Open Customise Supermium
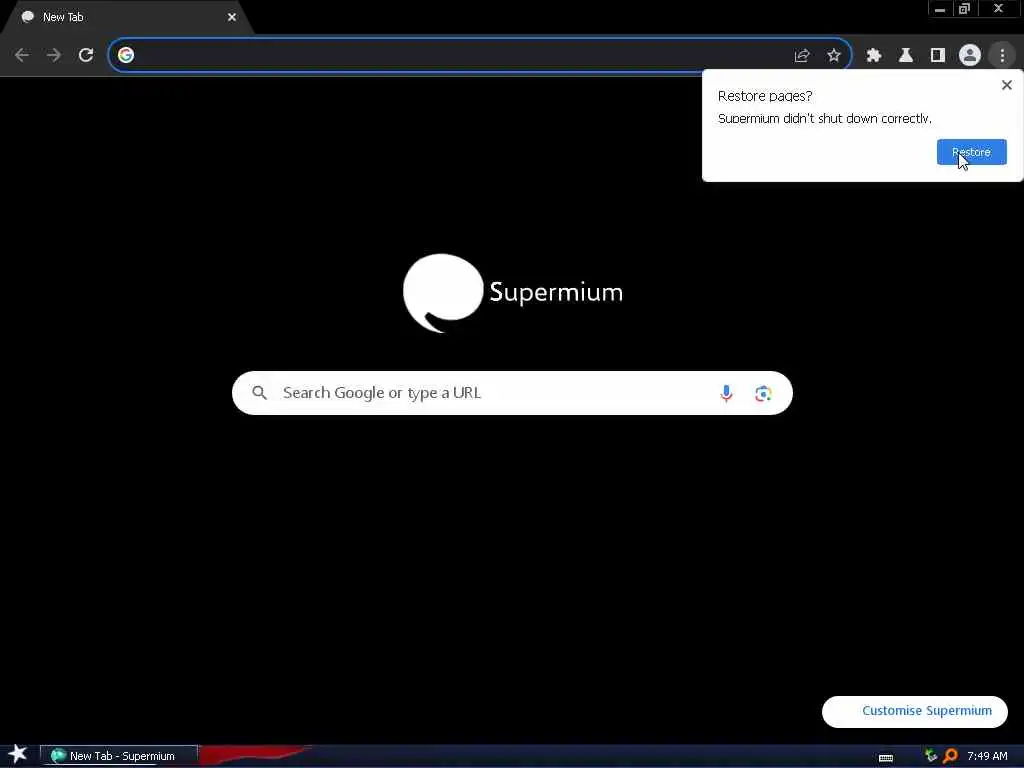 (914, 711)
